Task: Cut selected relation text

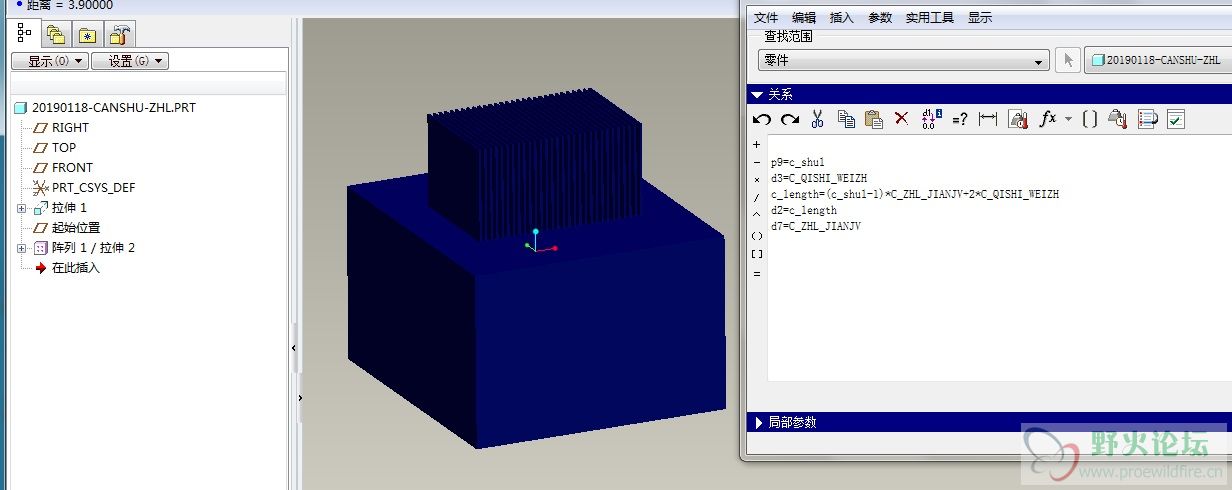Action: click(817, 119)
